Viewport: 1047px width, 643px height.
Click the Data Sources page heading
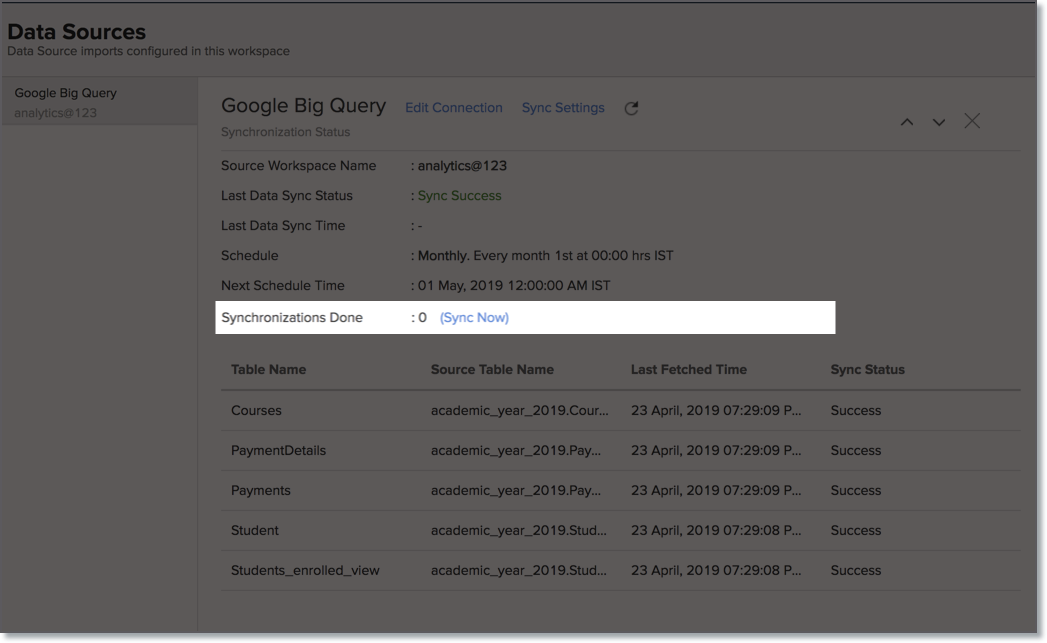(x=76, y=31)
